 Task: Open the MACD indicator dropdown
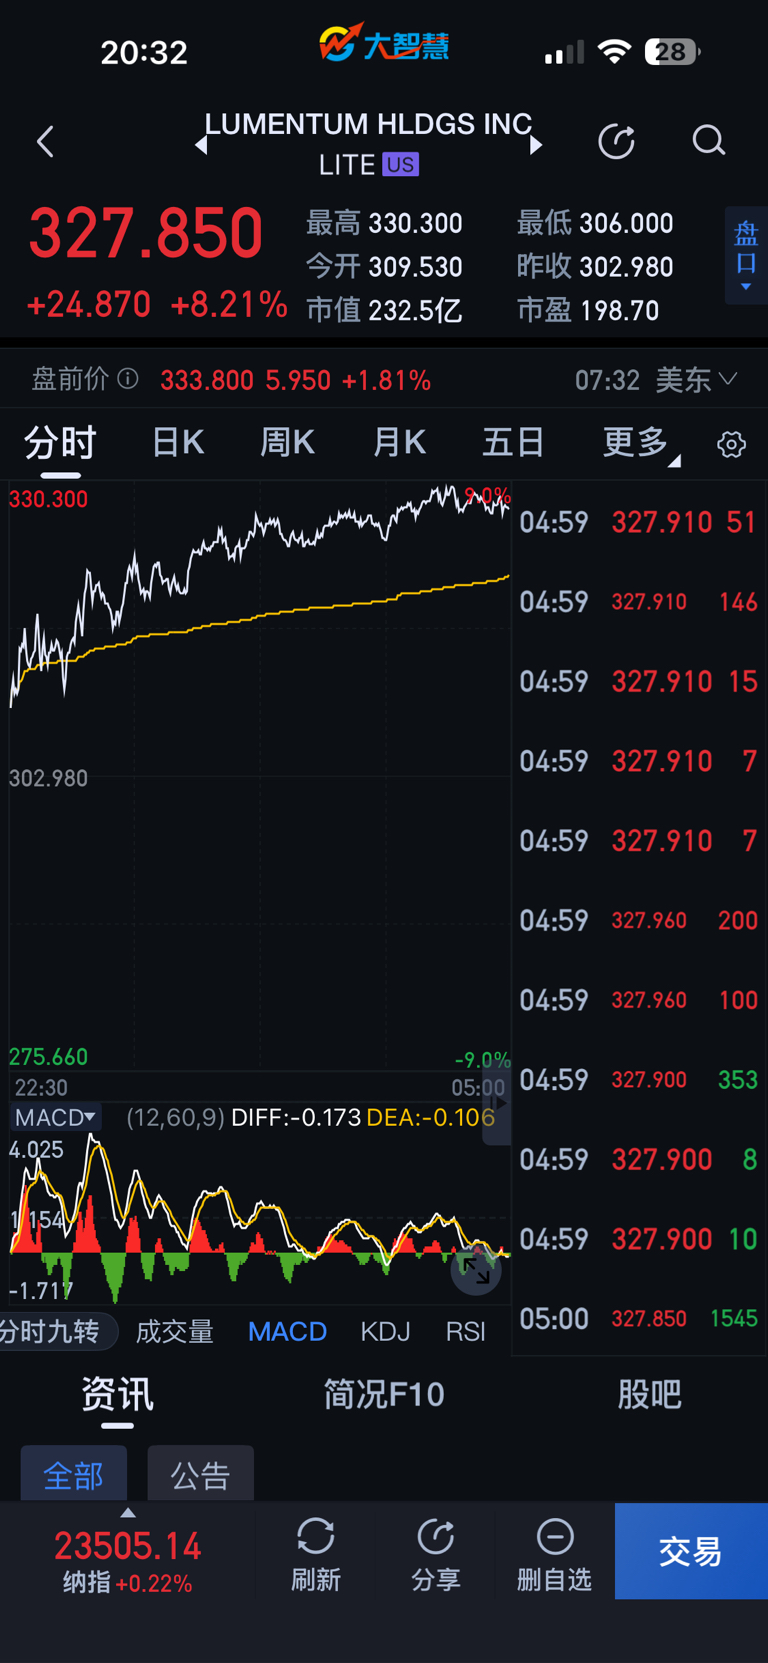coord(55,1117)
